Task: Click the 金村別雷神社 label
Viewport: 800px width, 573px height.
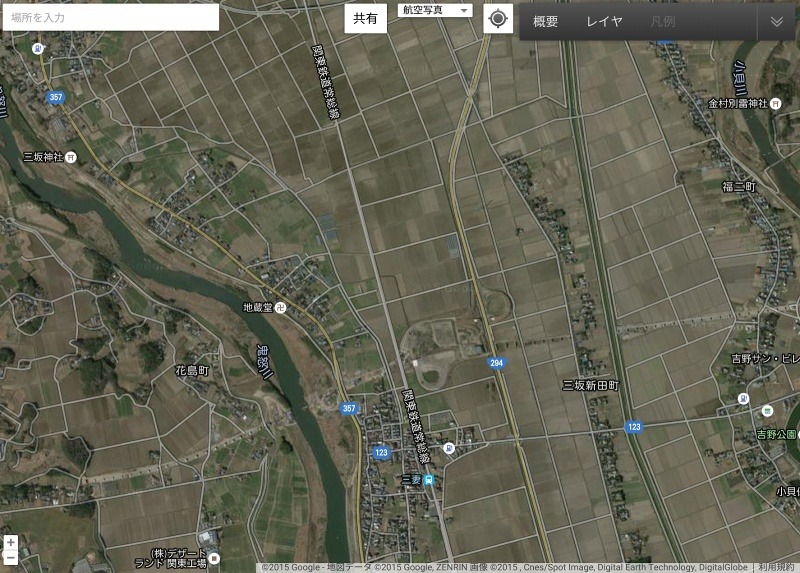Action: pos(738,104)
